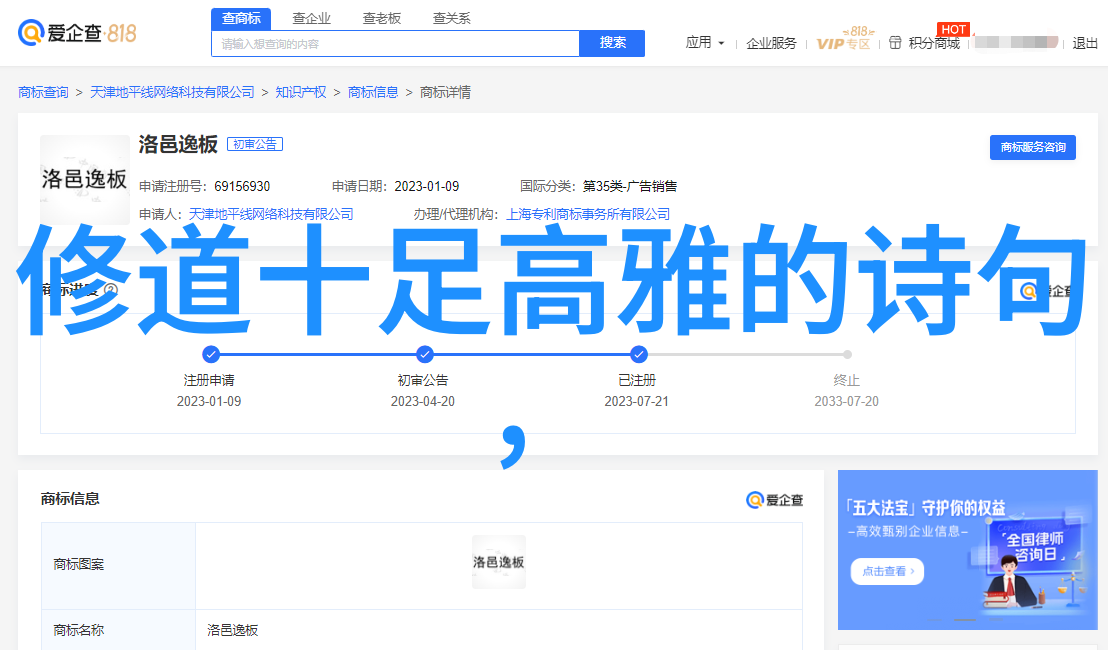This screenshot has height=650, width=1108.
Task: Click the 商标图案 row label
Action: coord(78,565)
